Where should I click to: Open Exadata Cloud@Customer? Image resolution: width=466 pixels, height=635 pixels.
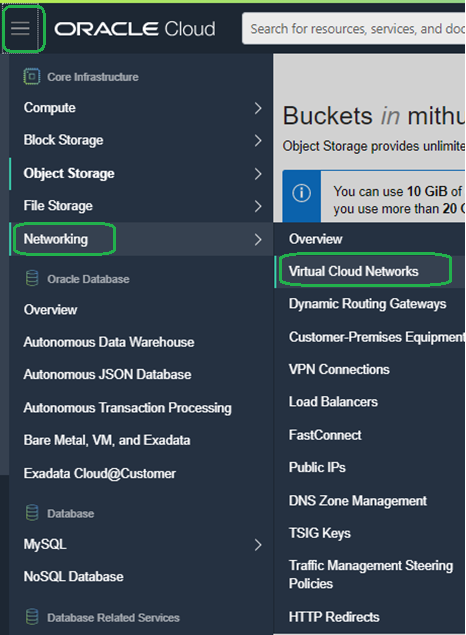pyautogui.click(x=100, y=473)
